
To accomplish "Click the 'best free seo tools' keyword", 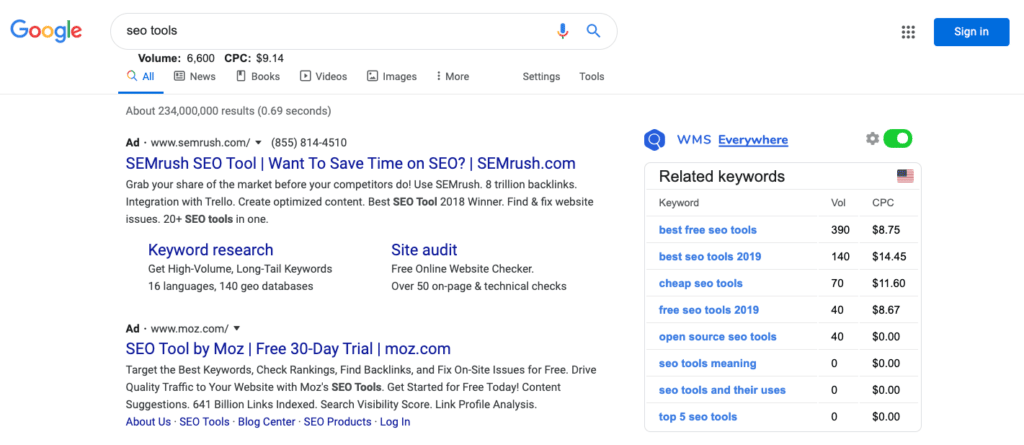I will (x=708, y=230).
